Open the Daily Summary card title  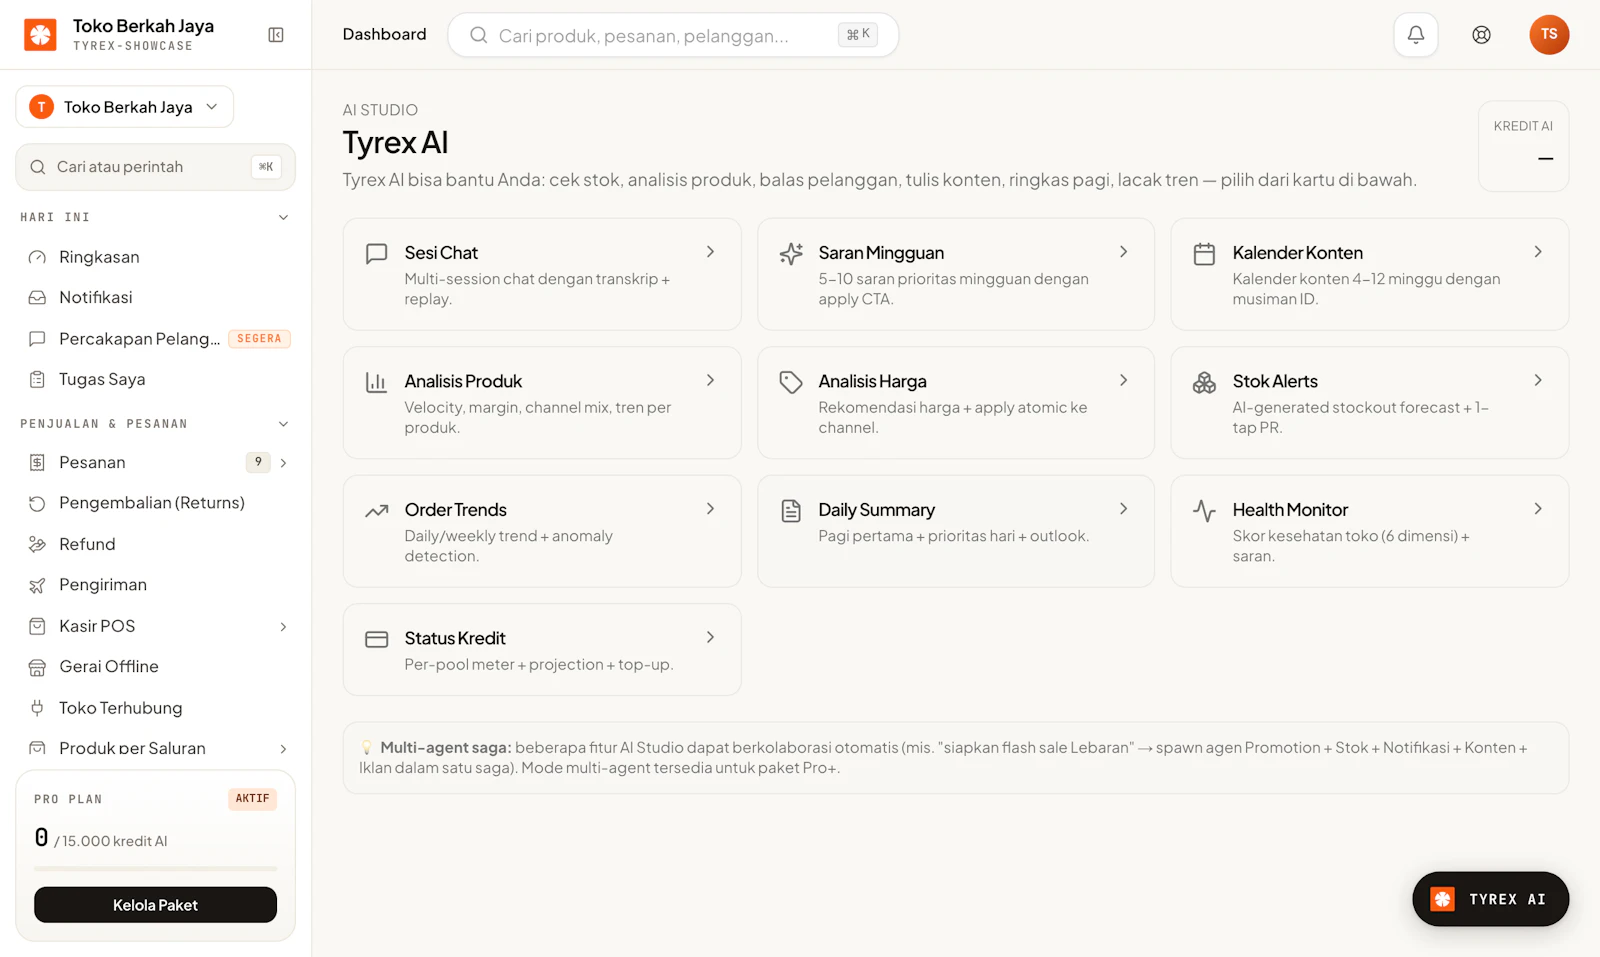(876, 510)
